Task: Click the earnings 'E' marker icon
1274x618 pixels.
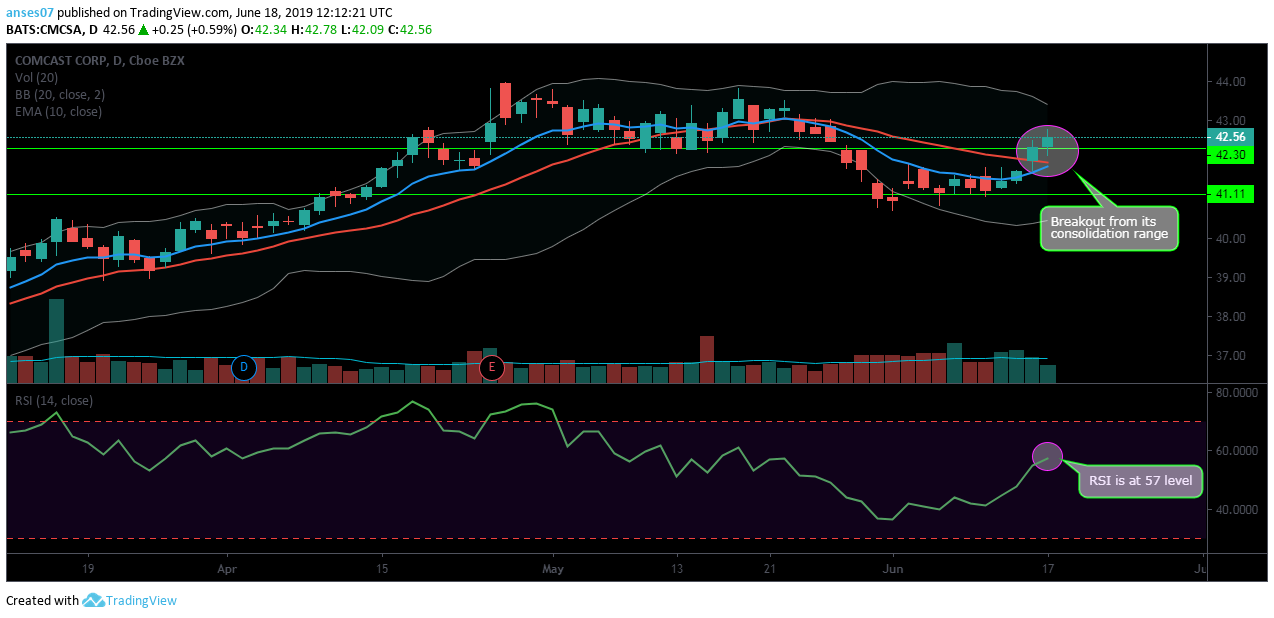Action: point(491,368)
